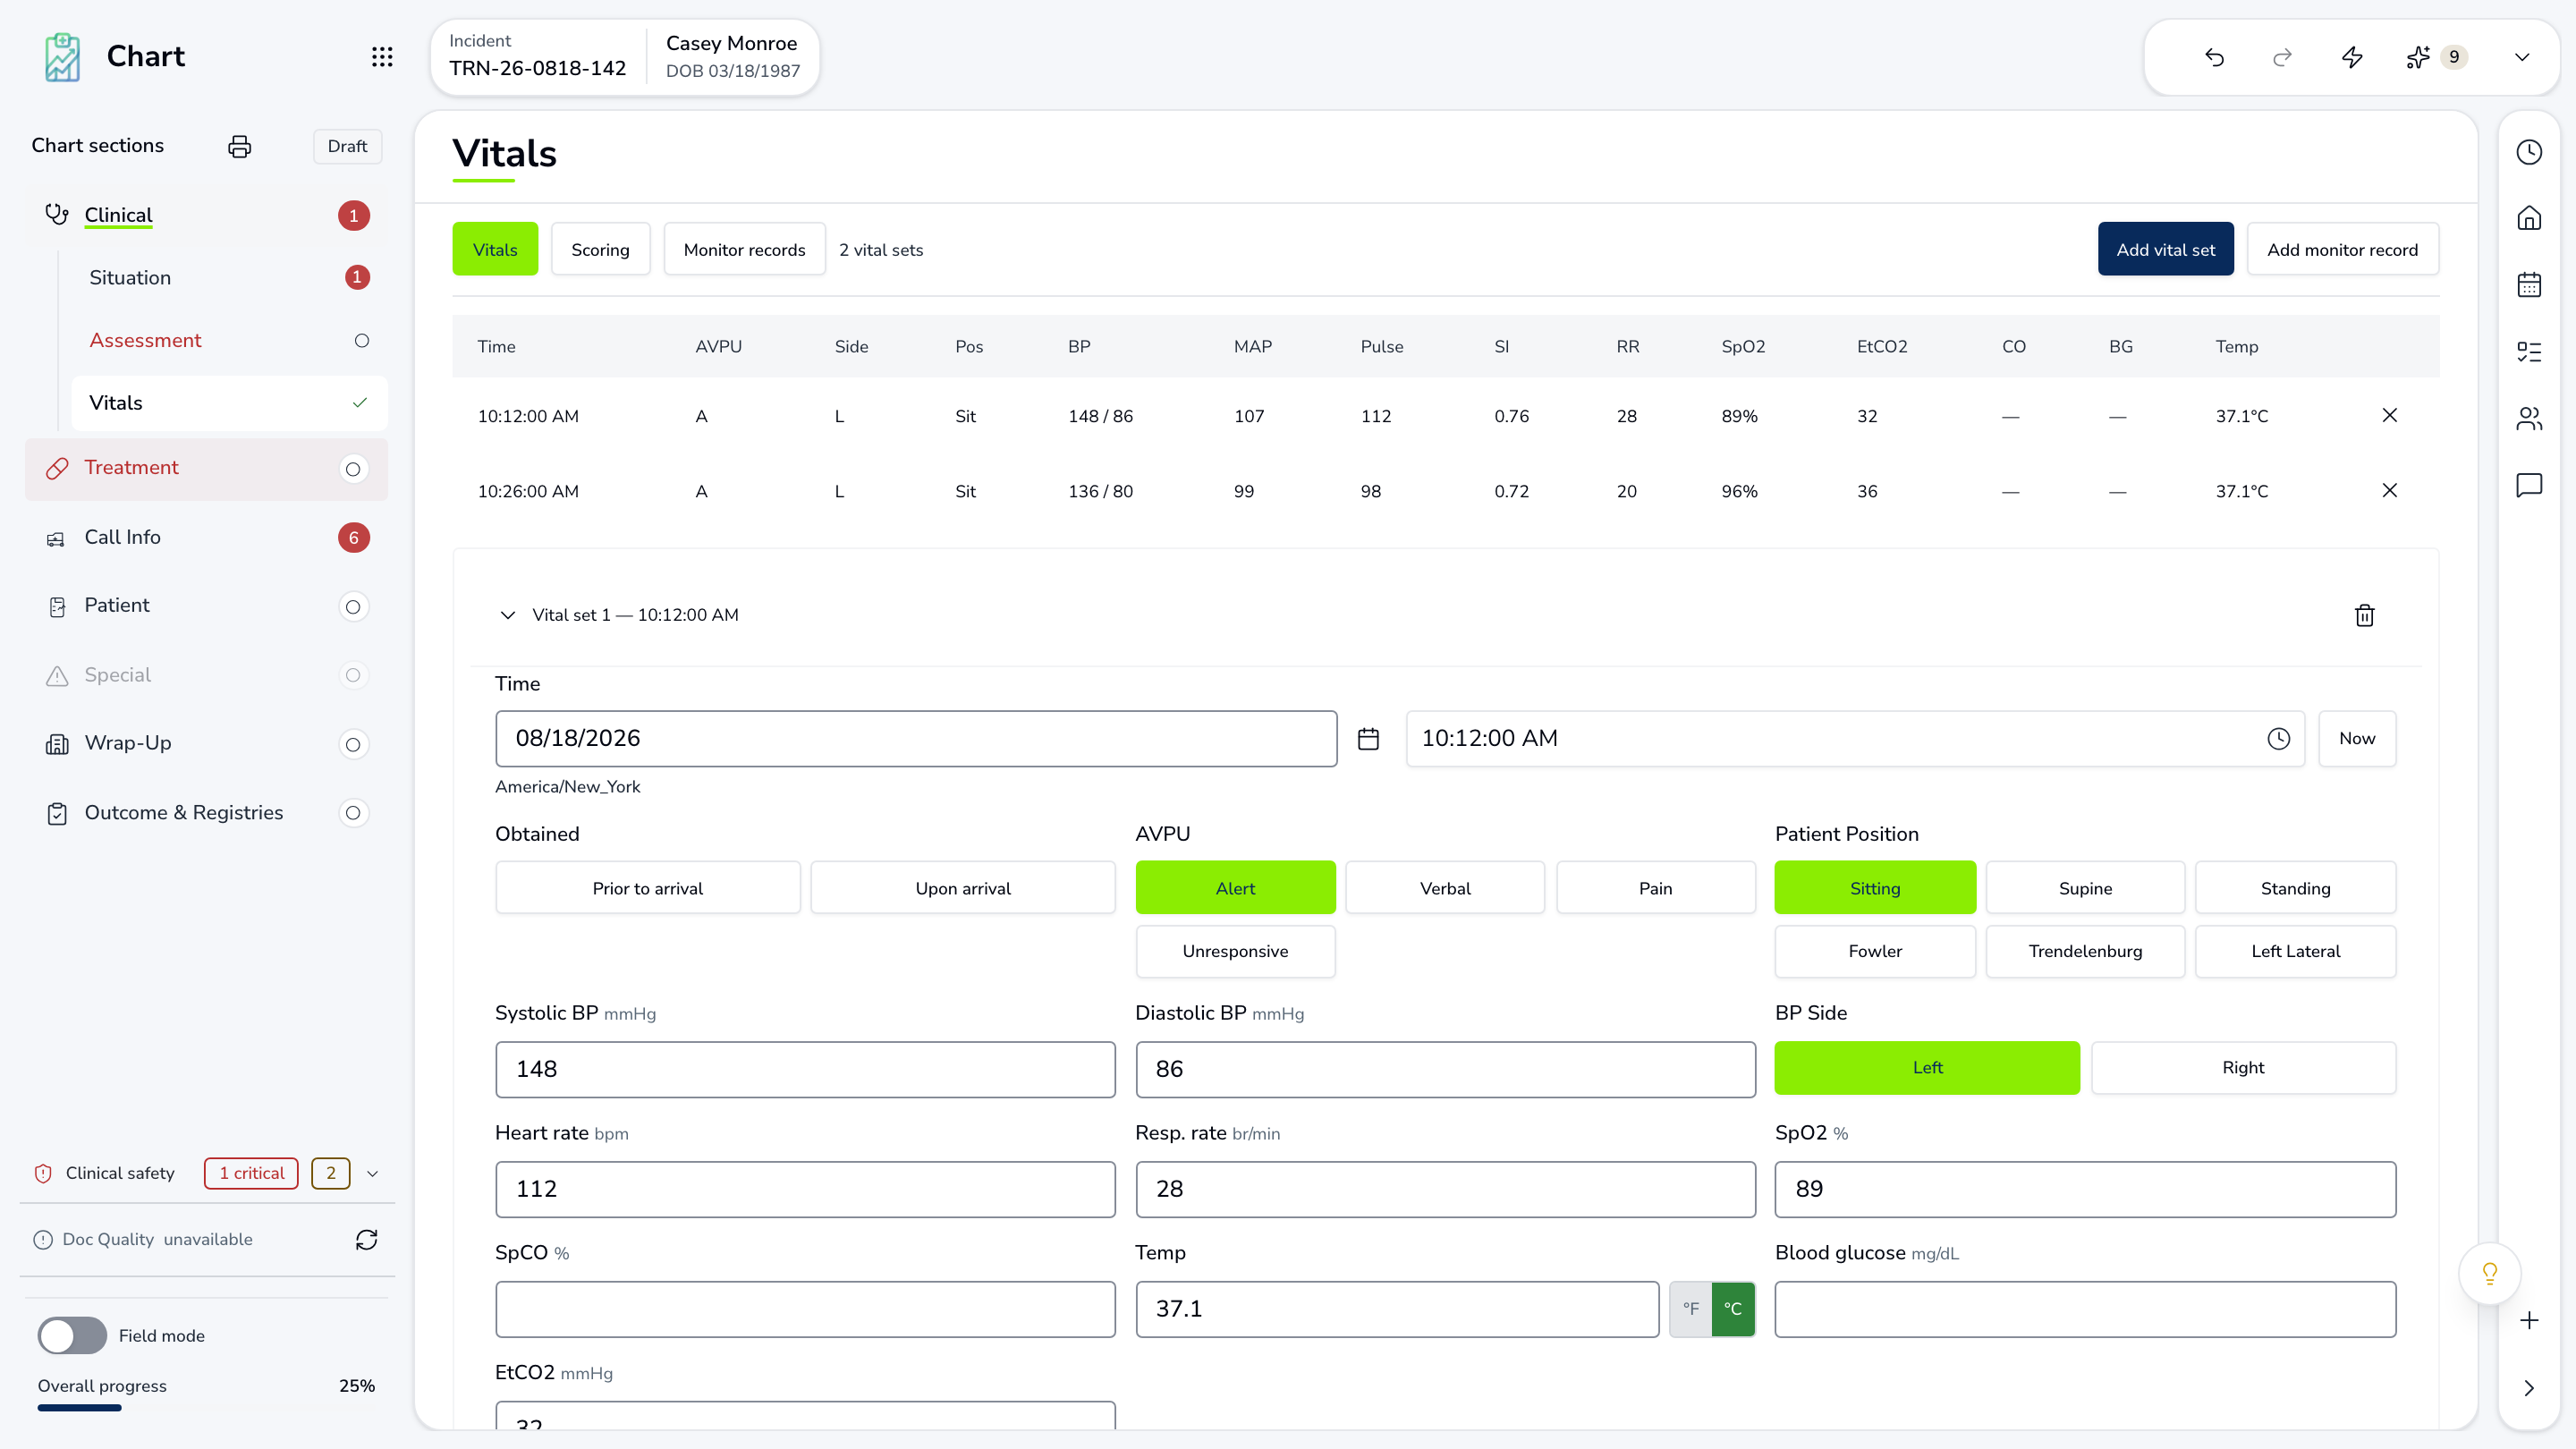The height and width of the screenshot is (1449, 2576).
Task: Open the apps grid menu icon
Action: pos(381,57)
